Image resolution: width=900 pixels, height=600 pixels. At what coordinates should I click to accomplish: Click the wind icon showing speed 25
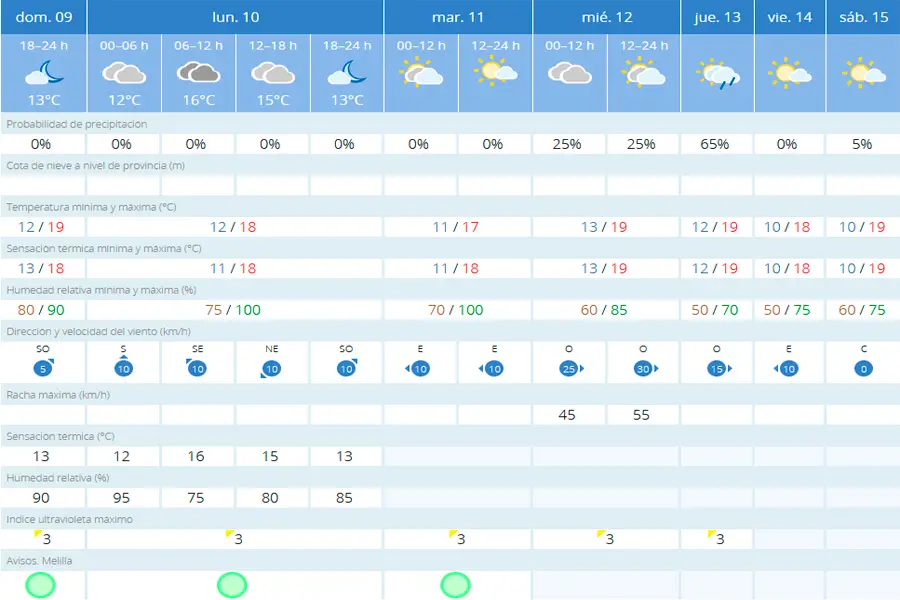click(571, 369)
